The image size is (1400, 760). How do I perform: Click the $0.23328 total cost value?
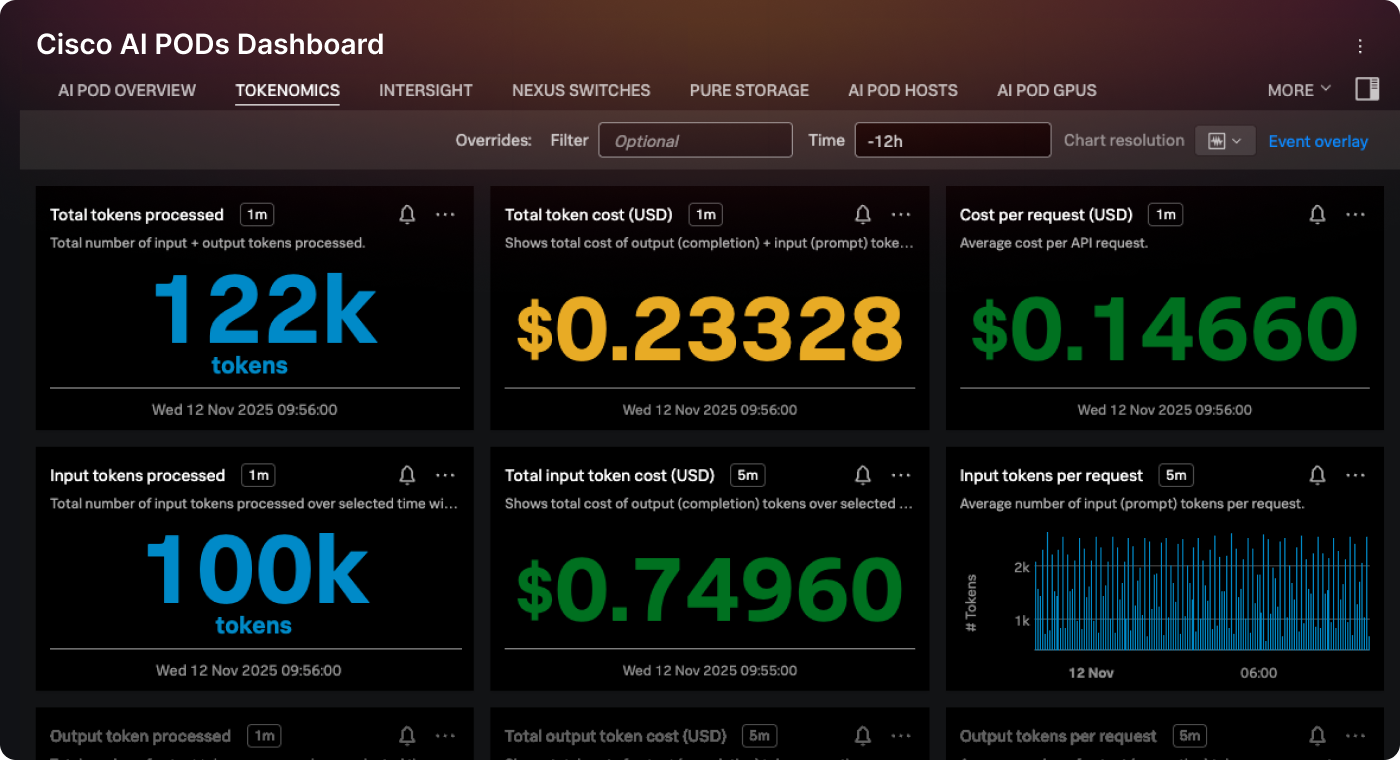[x=710, y=330]
